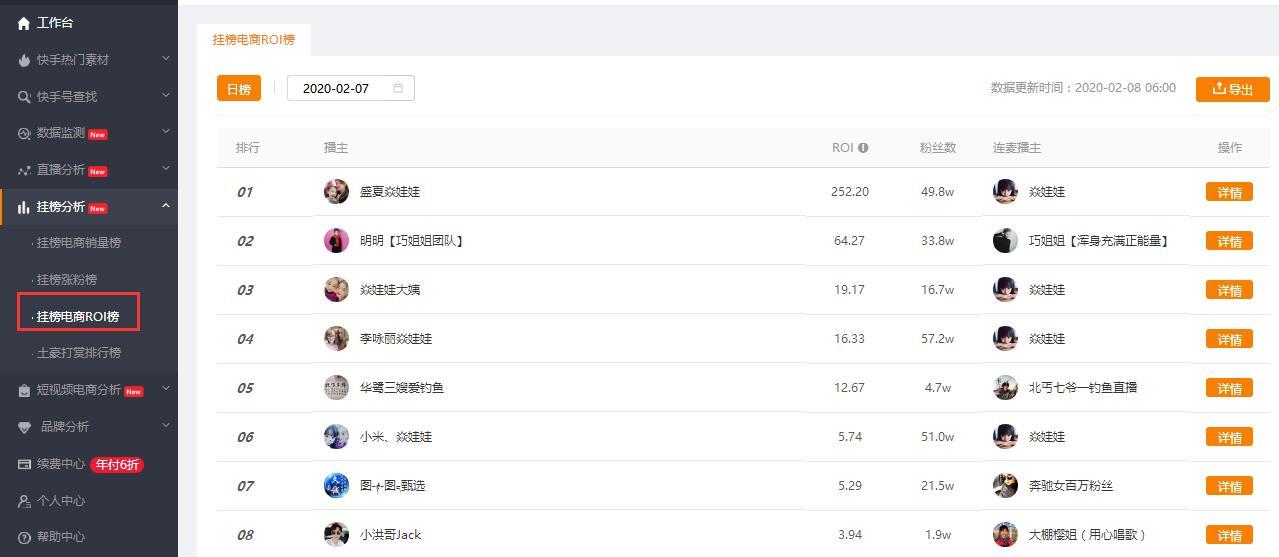Expand the 直播分析 sidebar section
1279x557 pixels.
(x=166, y=169)
